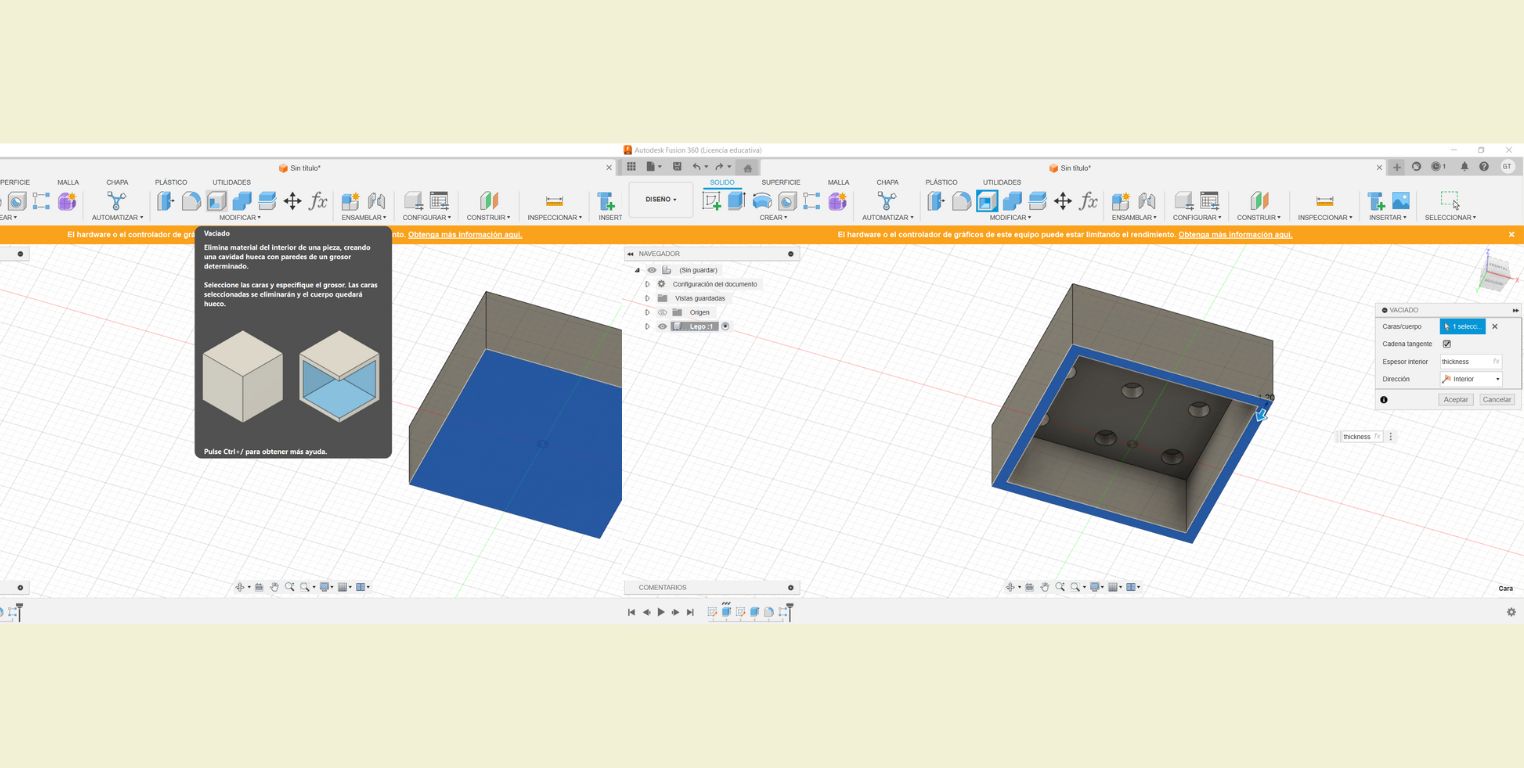The width and height of the screenshot is (1524, 768).
Task: Switch to the SÓLIDO tab
Action: 722,182
